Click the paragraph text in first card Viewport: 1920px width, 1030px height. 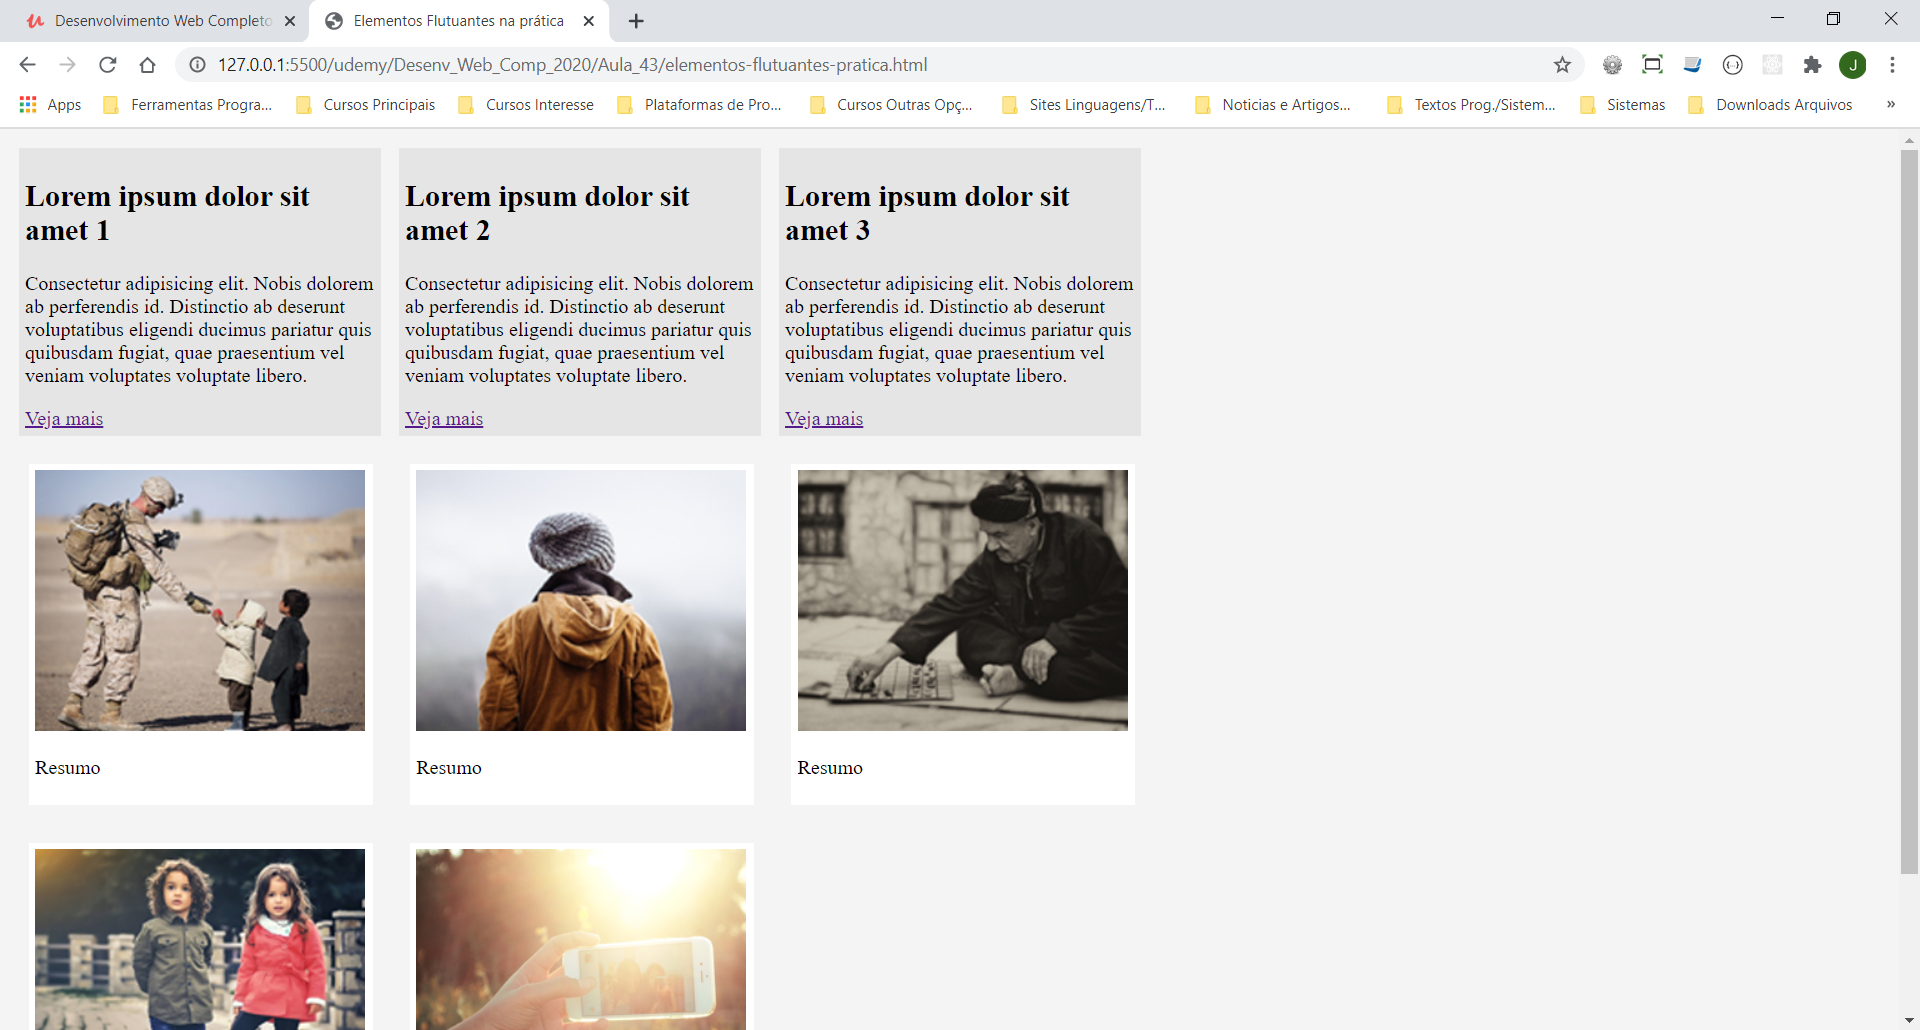(199, 330)
